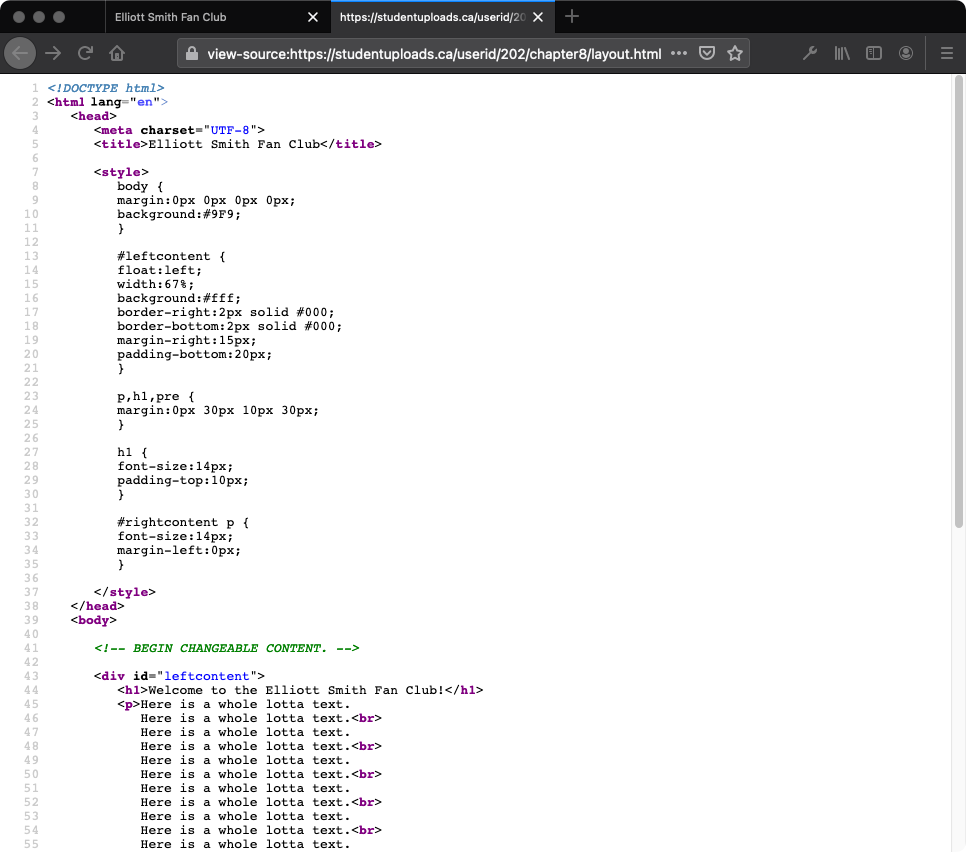Go forward with the forward arrow button
The image size is (966, 852).
(53, 54)
